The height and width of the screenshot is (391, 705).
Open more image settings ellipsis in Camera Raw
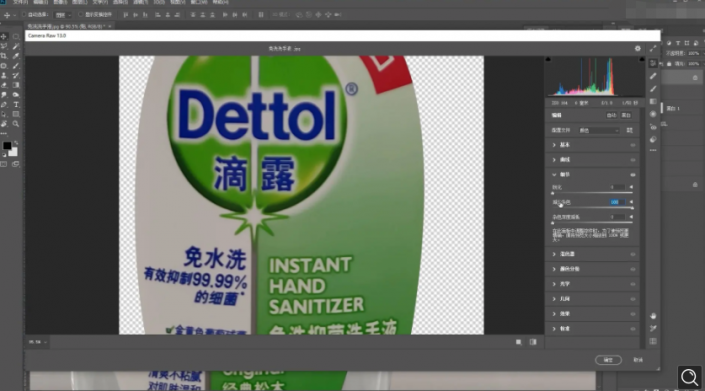(x=653, y=151)
